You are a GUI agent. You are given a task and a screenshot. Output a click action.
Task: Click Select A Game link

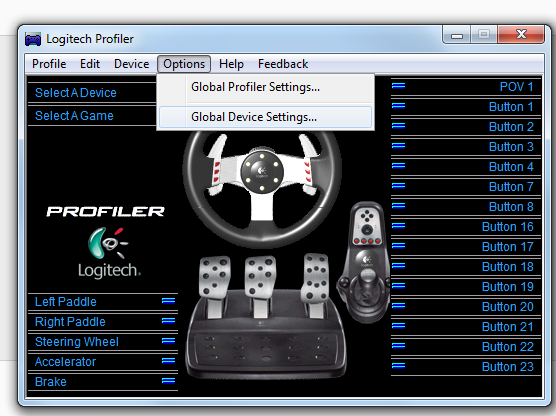74,116
